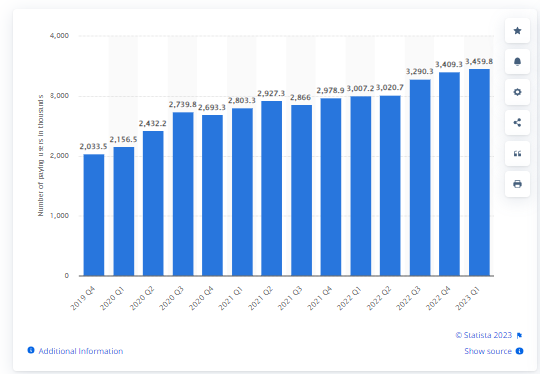Click the 2020 Q2 bar labeled 2,432.2
The height and width of the screenshot is (374, 540).
(x=153, y=203)
